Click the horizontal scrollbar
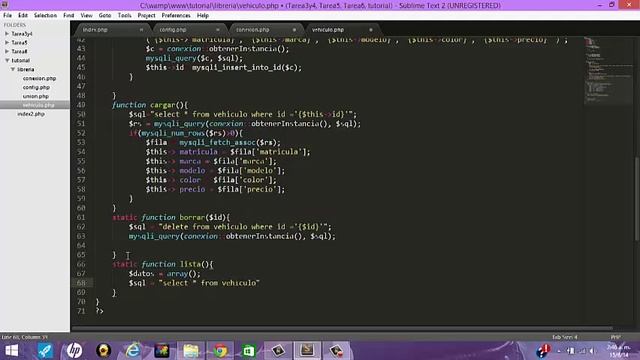This screenshot has height=360, width=640. (342, 328)
